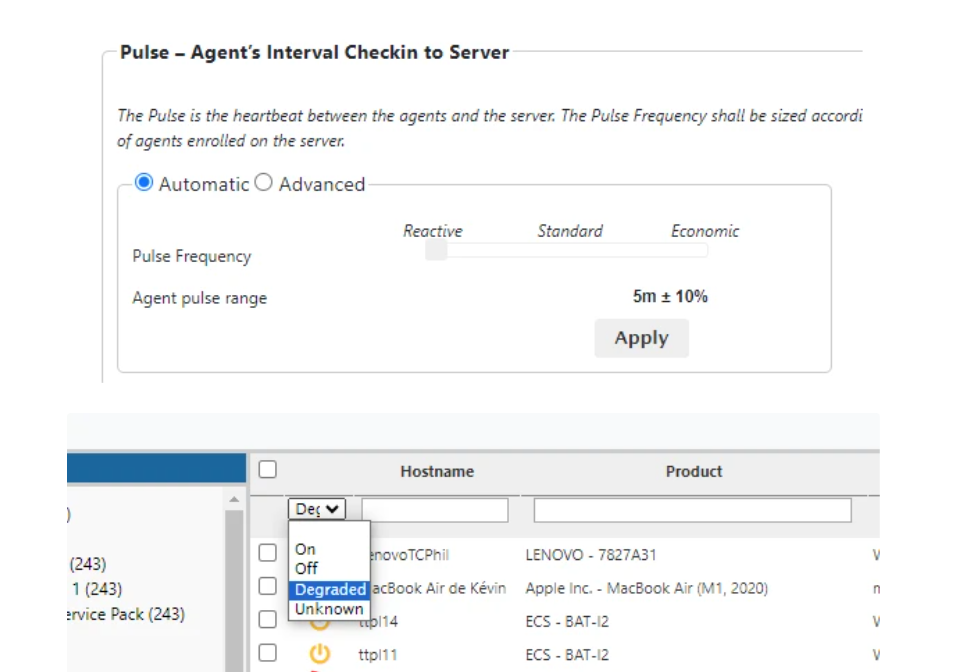Click the Pulse Frequency slider handle

(x=436, y=250)
